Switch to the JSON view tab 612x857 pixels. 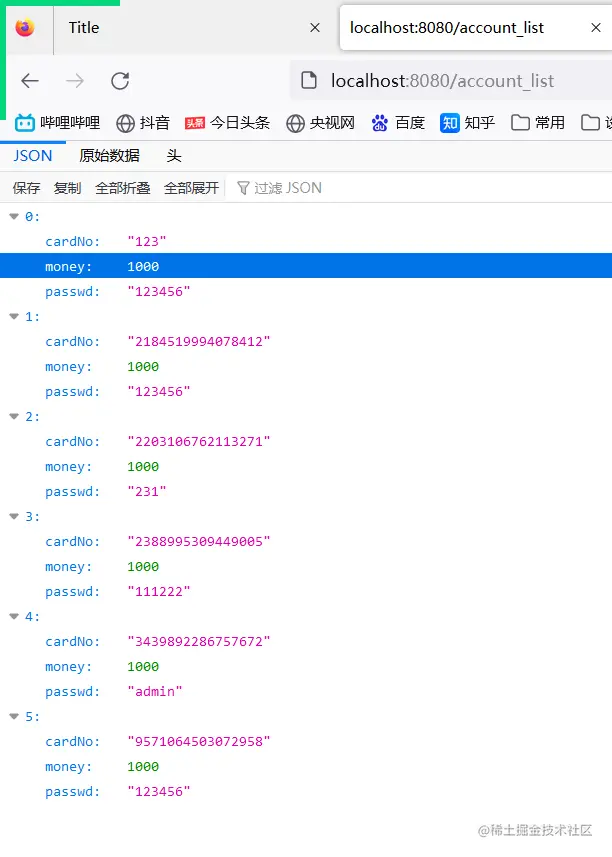33,156
